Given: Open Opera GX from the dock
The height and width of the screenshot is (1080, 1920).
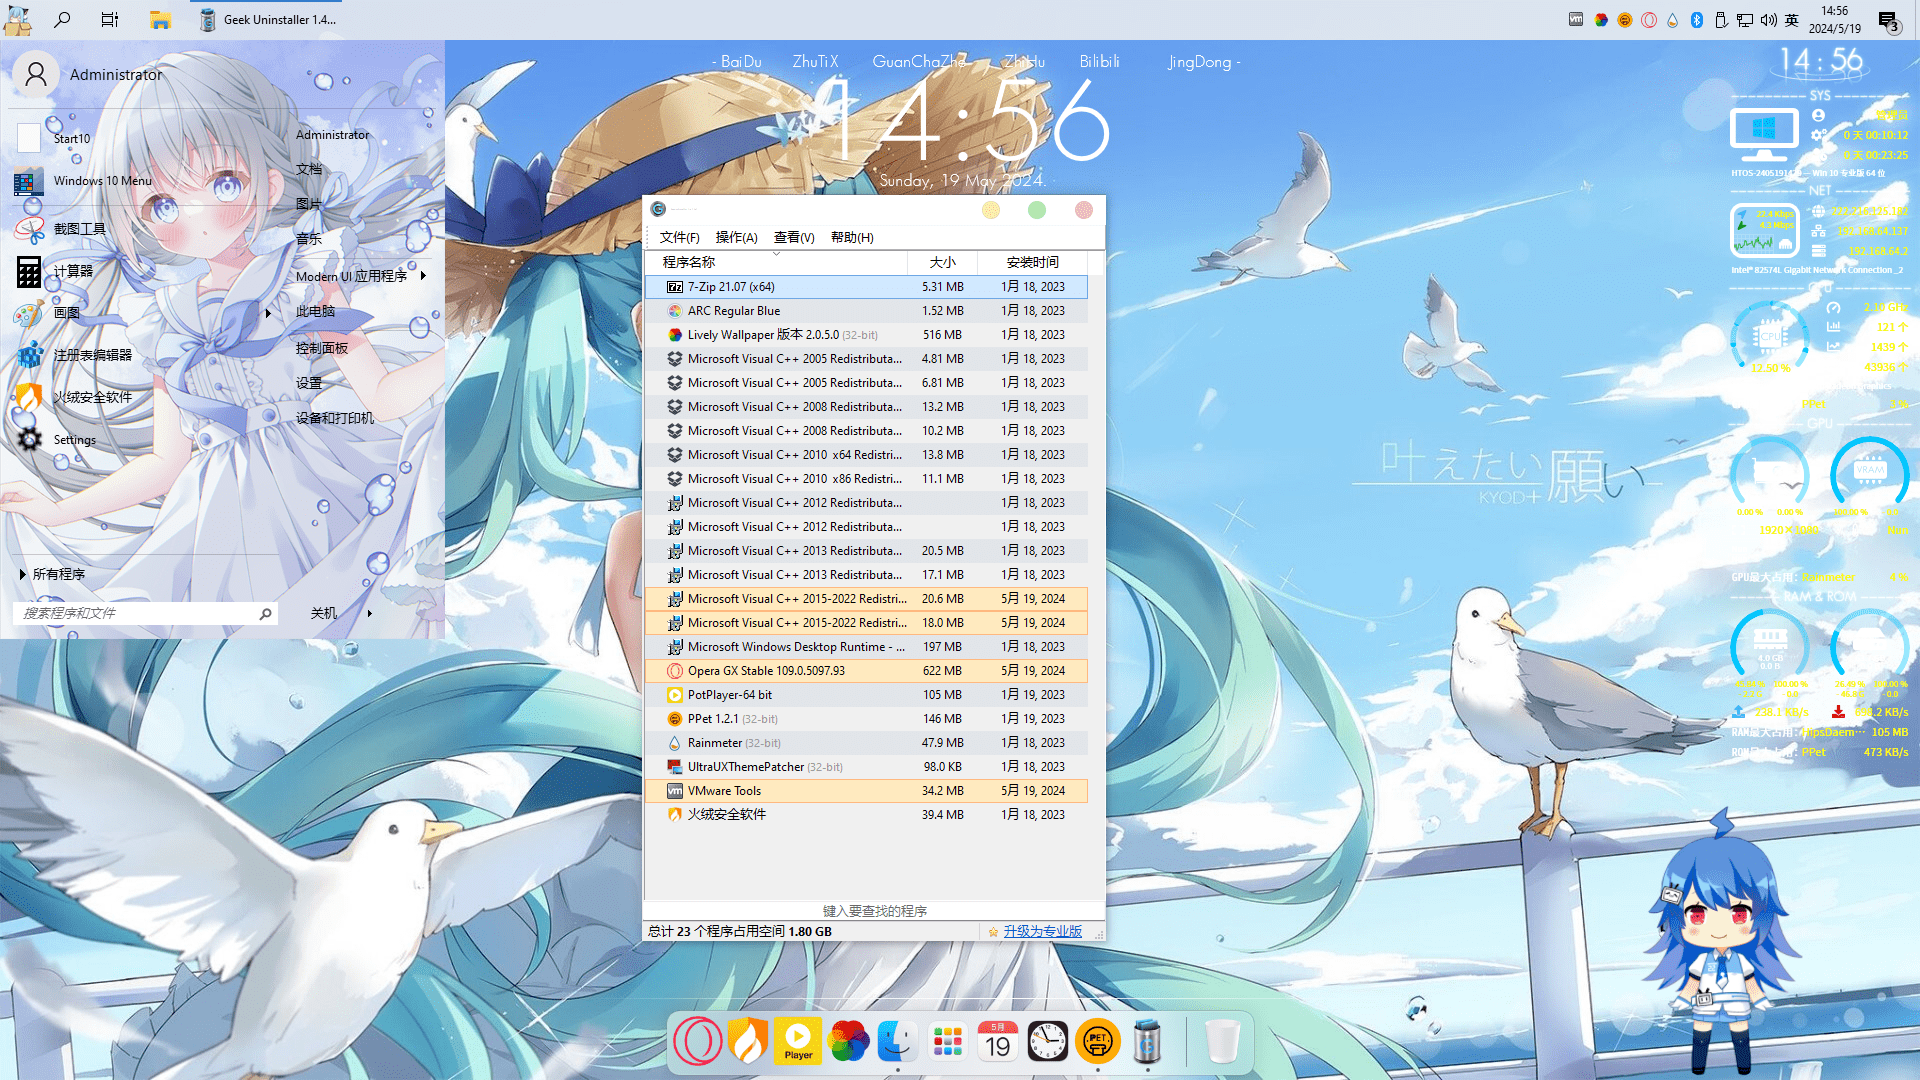Looking at the screenshot, I should [x=698, y=1041].
